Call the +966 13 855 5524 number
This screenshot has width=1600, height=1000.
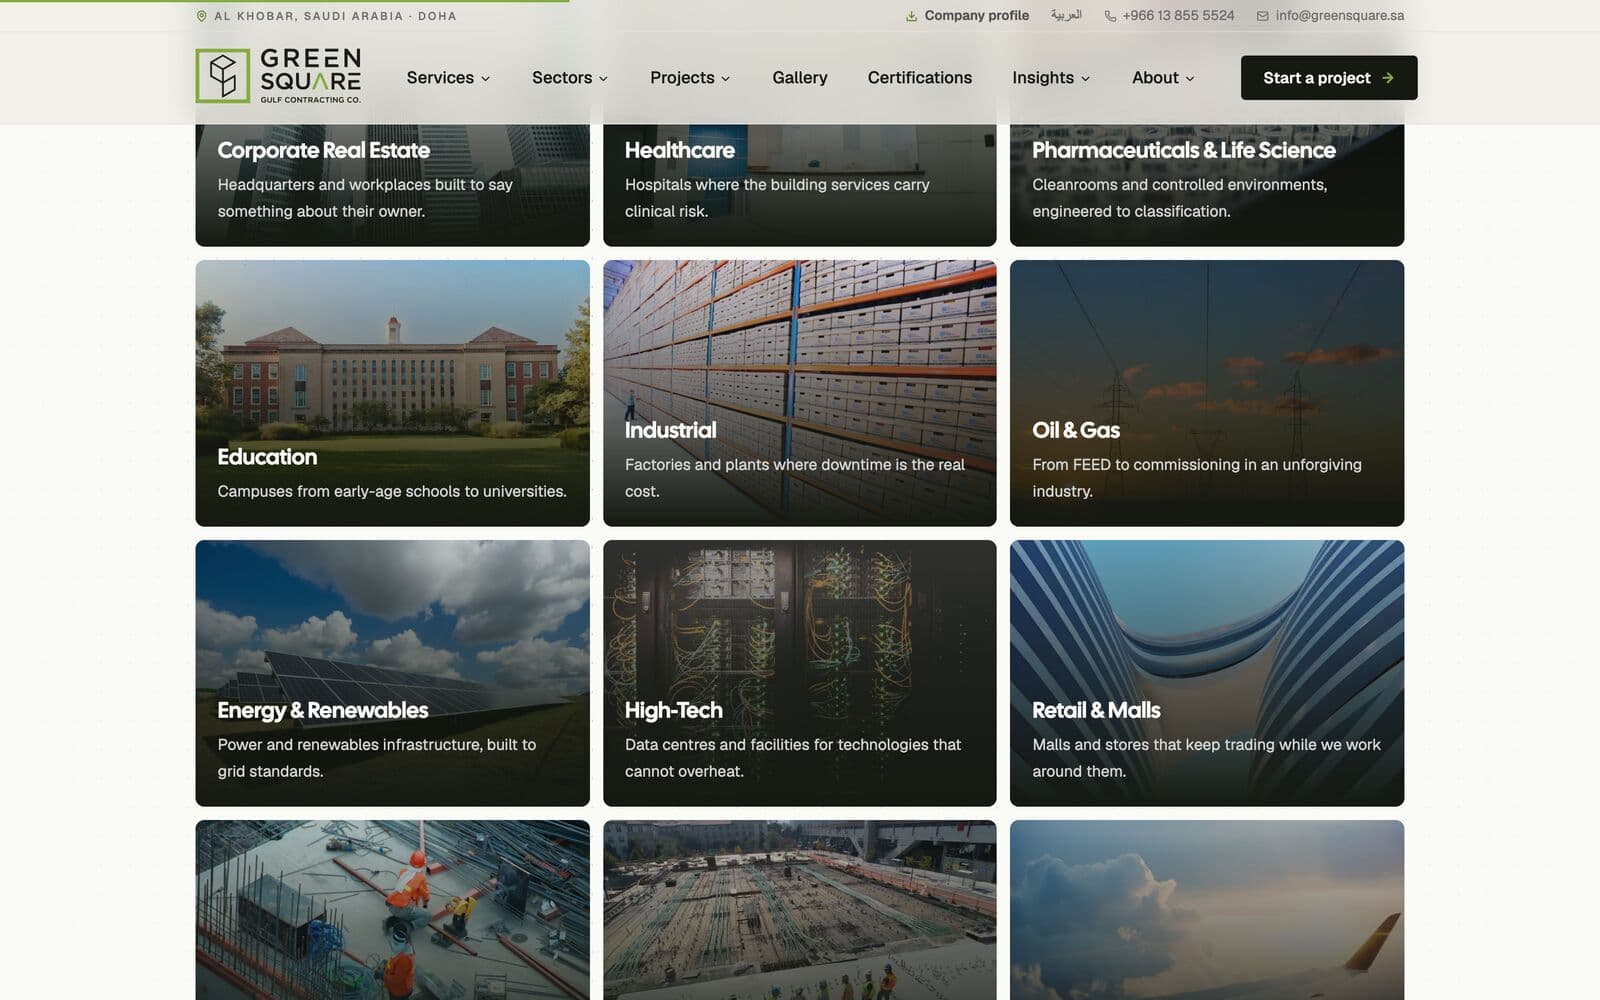pos(1169,16)
